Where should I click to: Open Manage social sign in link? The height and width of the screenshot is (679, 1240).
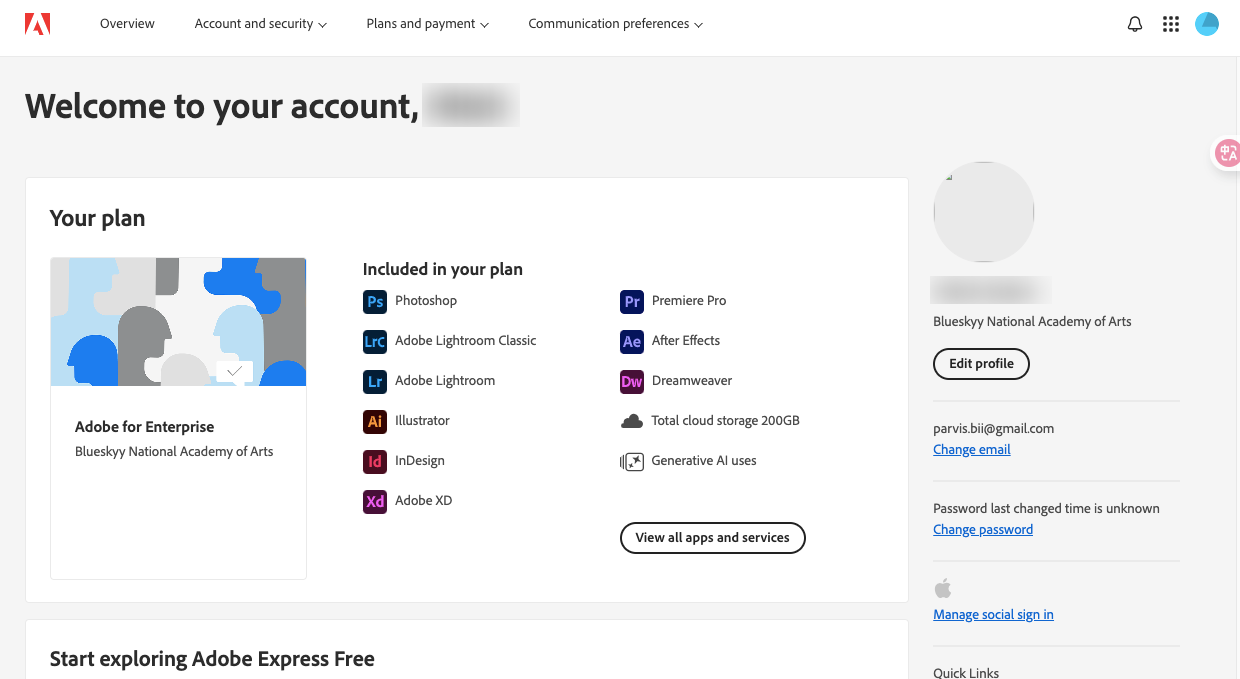point(993,615)
